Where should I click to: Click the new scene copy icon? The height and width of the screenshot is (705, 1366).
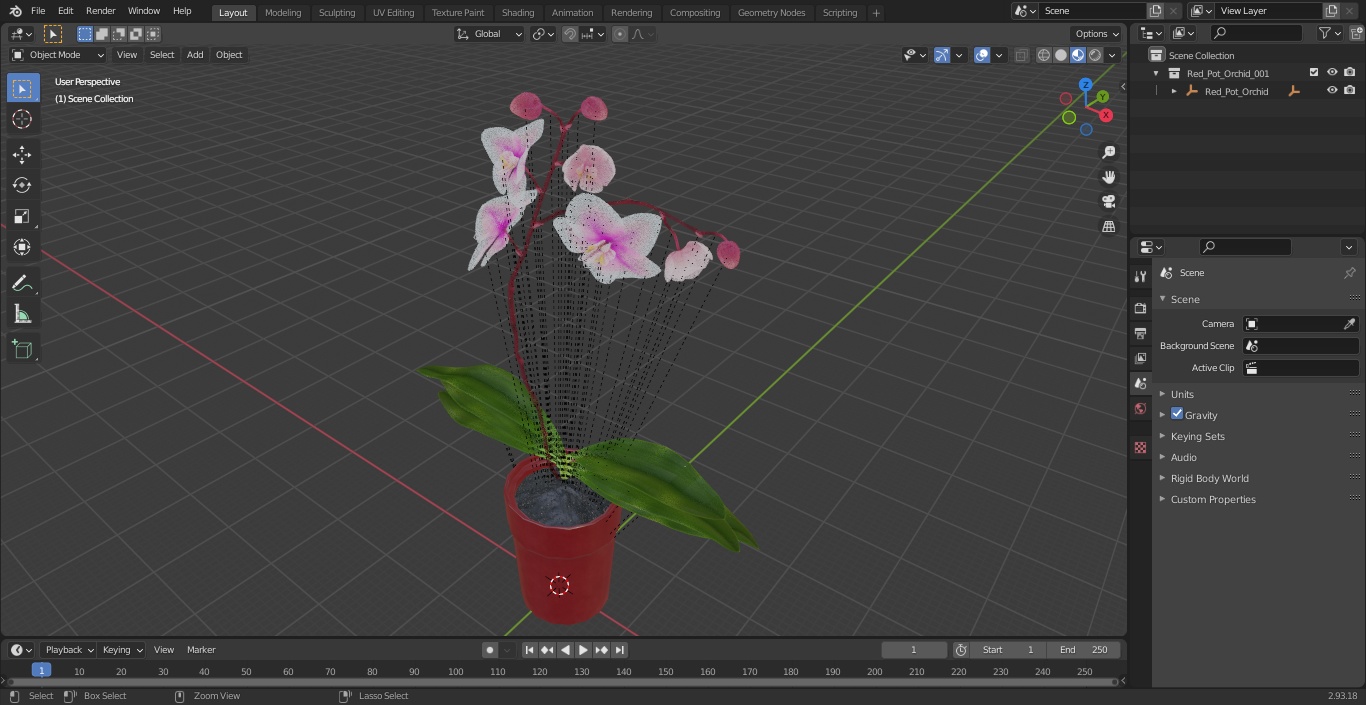[1155, 11]
